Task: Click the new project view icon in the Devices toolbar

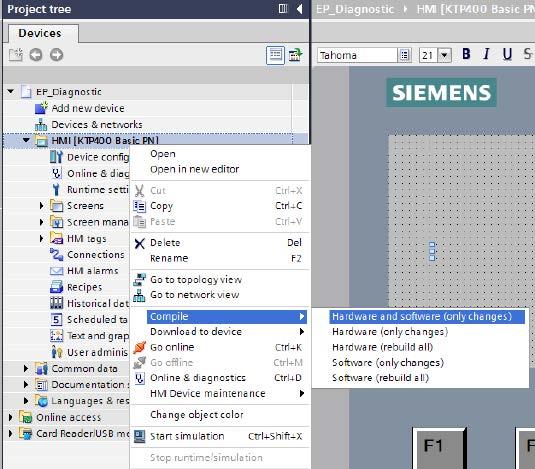Action: [16, 55]
